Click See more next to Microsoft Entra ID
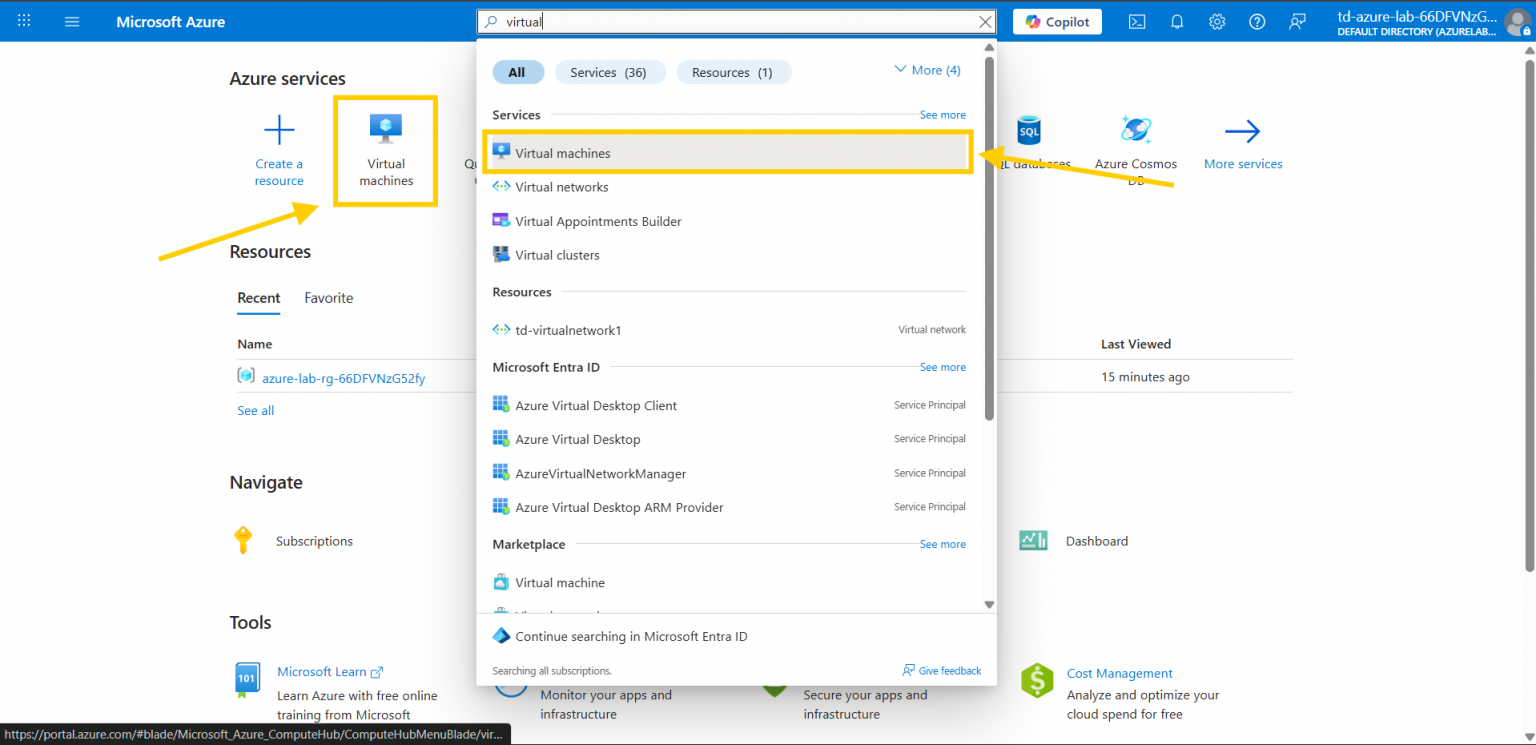This screenshot has width=1536, height=745. pyautogui.click(x=942, y=367)
